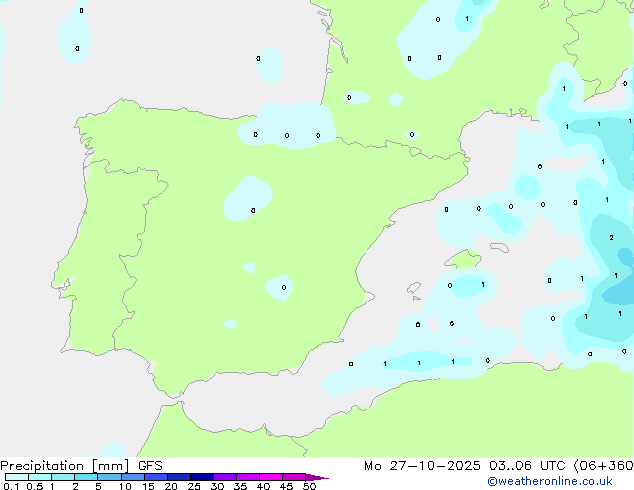
Task: Select the 2–5 mm legend color swatch
Action: tap(86, 477)
